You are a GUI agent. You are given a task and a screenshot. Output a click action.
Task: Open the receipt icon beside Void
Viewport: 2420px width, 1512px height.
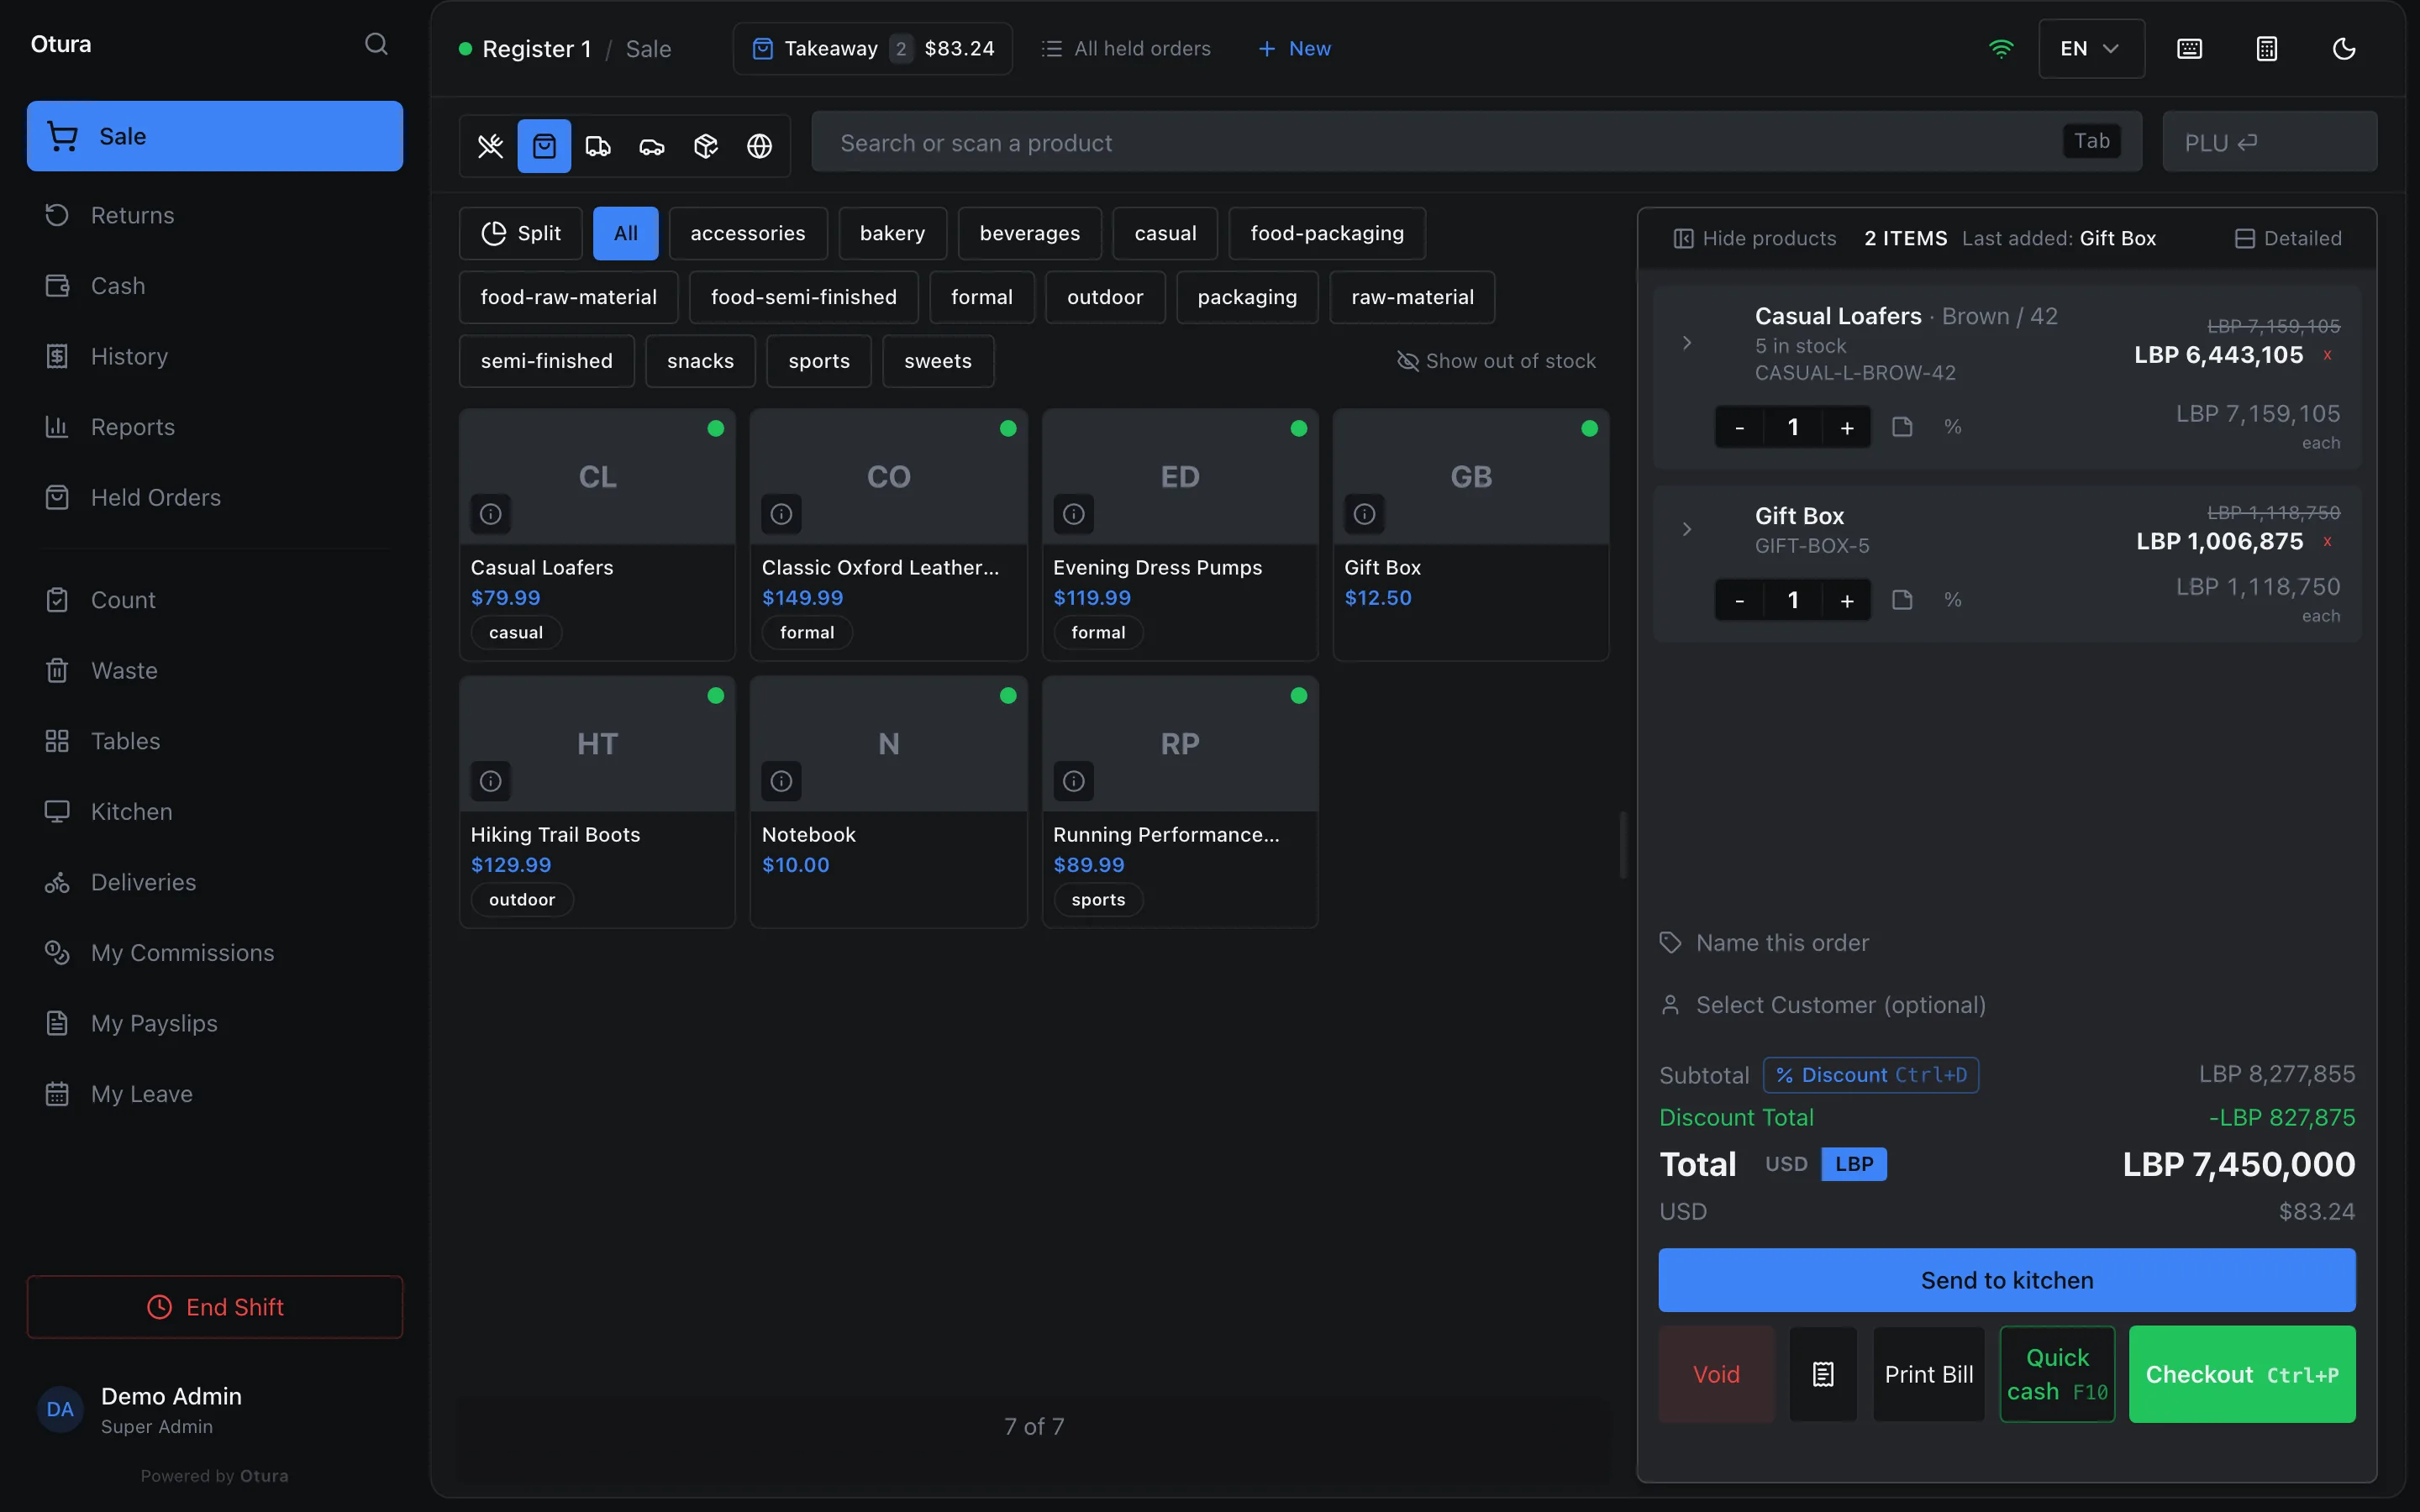(1823, 1374)
